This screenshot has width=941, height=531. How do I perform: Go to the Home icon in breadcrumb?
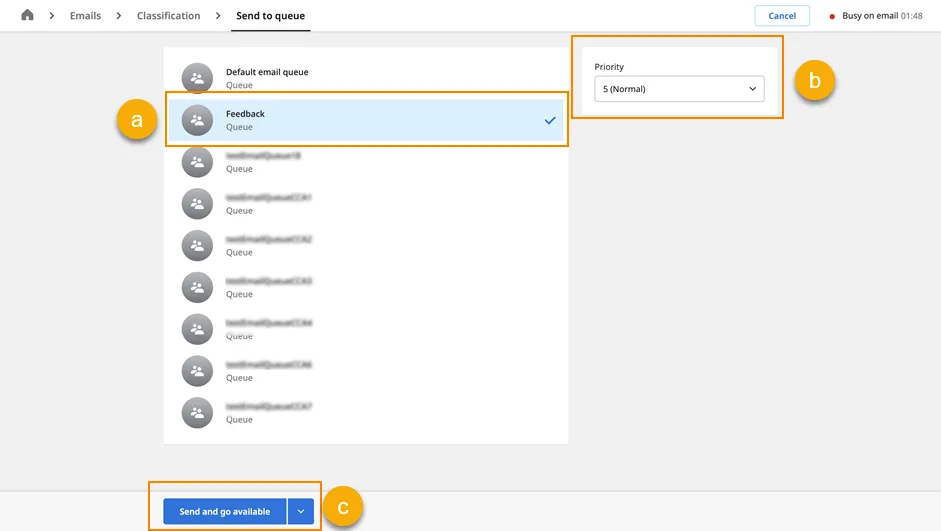click(x=27, y=15)
